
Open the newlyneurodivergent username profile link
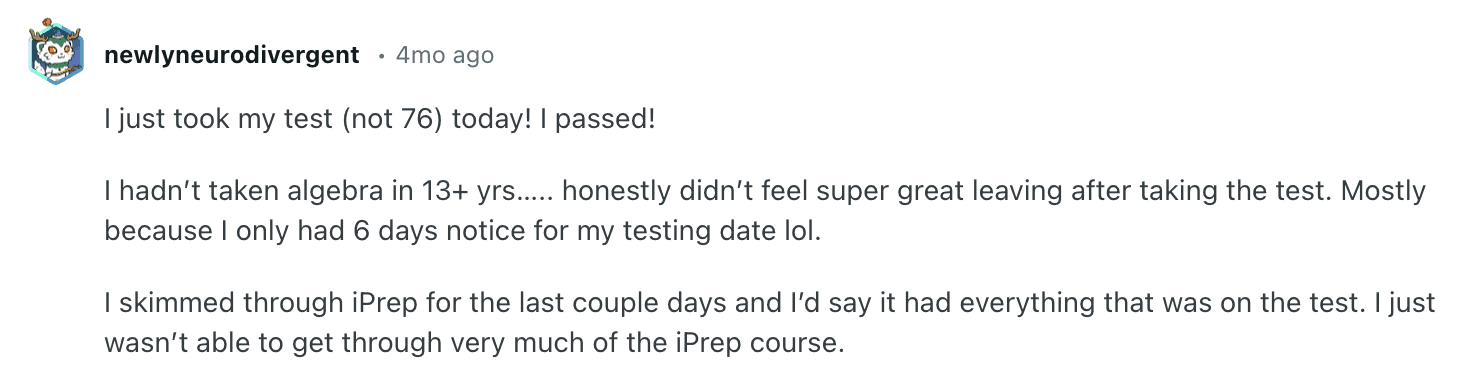pyautogui.click(x=232, y=55)
